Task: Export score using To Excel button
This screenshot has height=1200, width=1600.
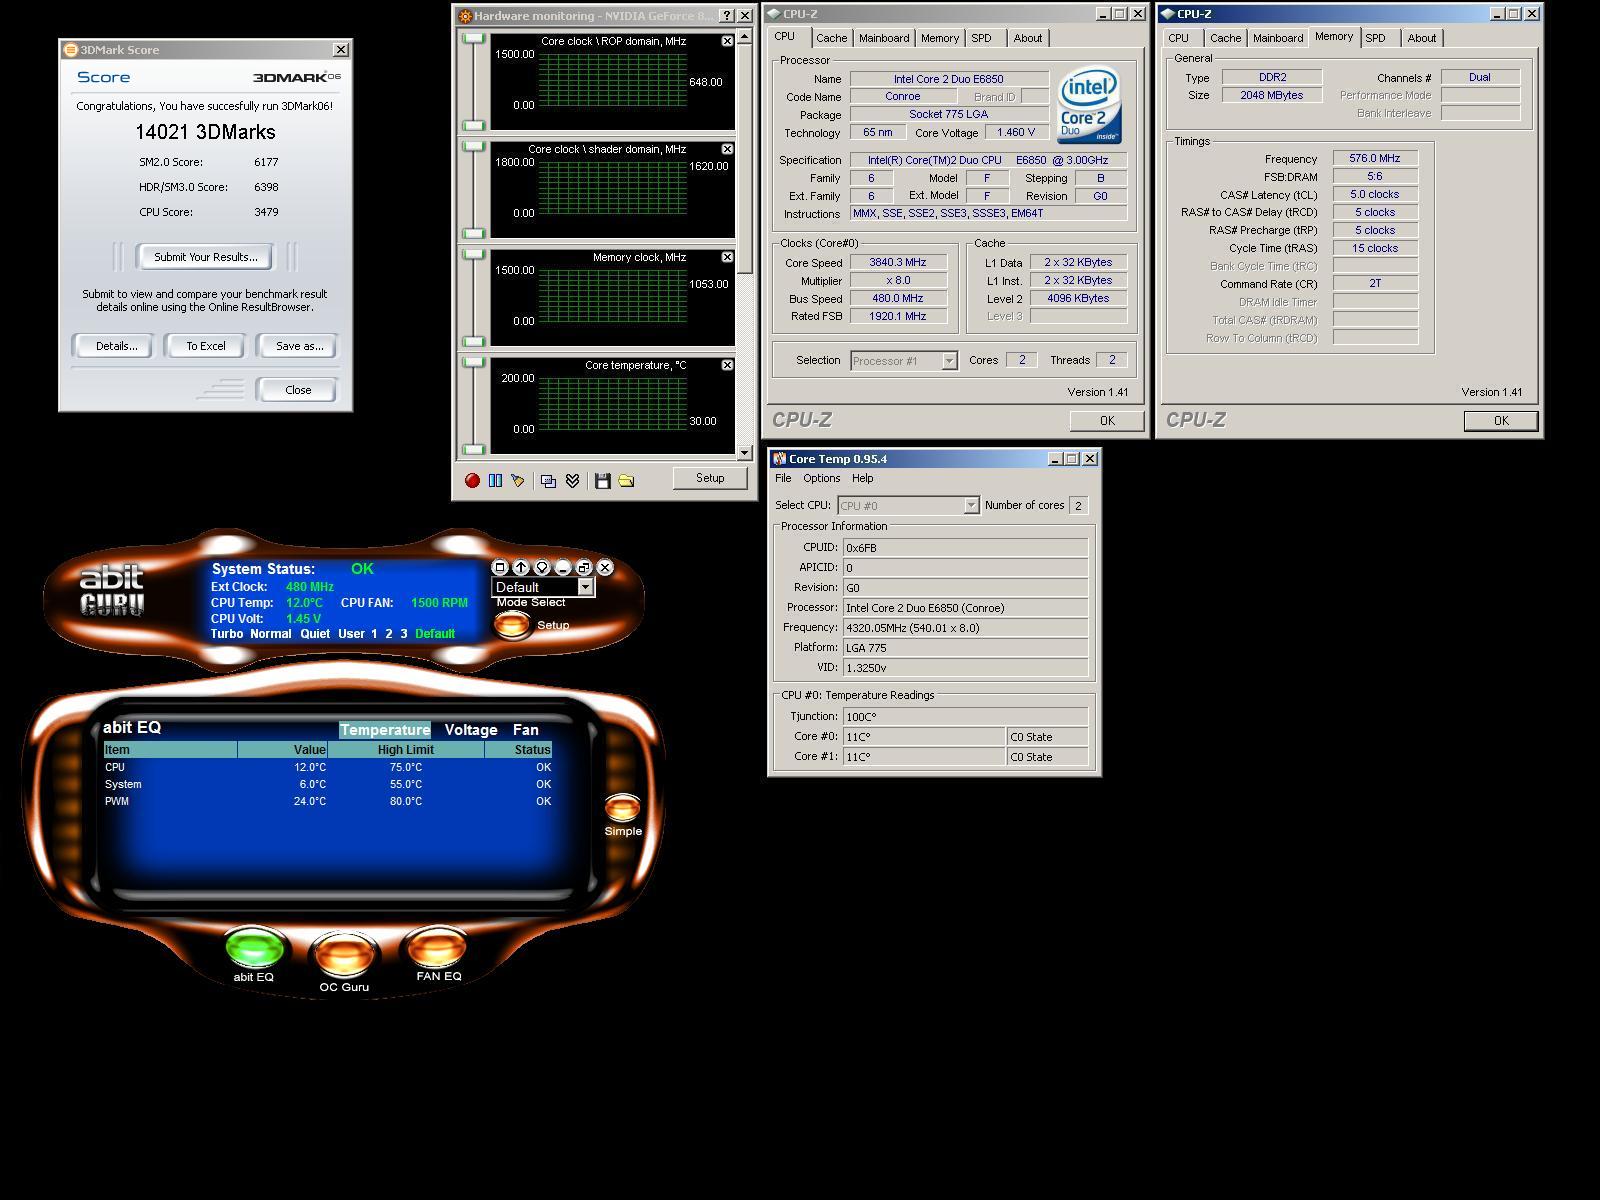Action: tap(205, 346)
